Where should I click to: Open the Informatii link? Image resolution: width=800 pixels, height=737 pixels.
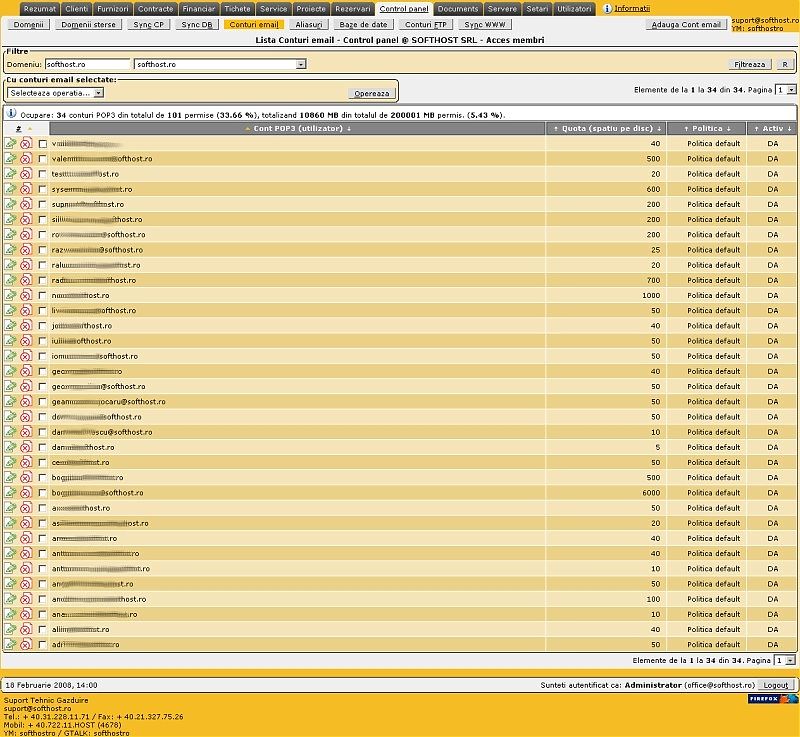pos(632,9)
